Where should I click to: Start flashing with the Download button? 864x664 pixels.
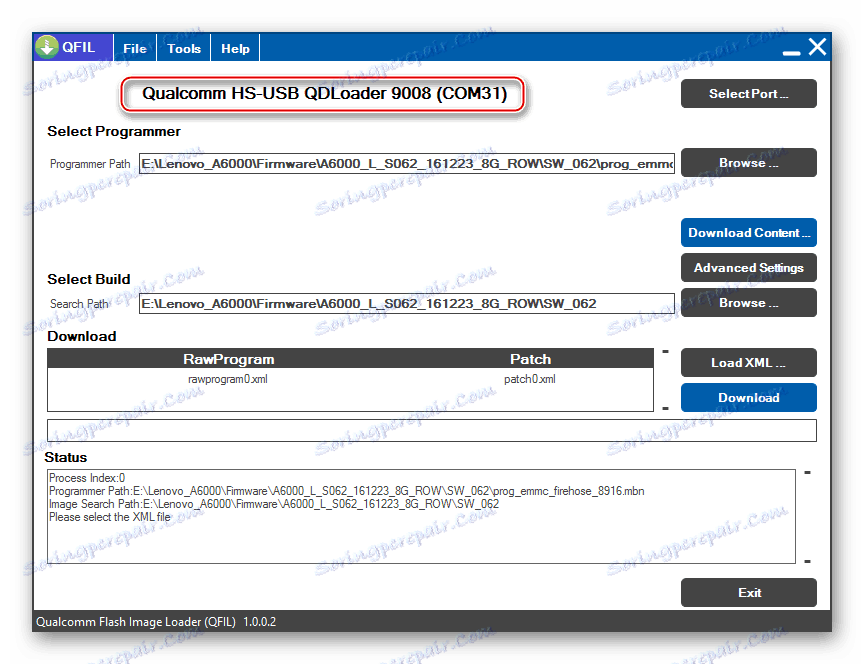(x=749, y=397)
